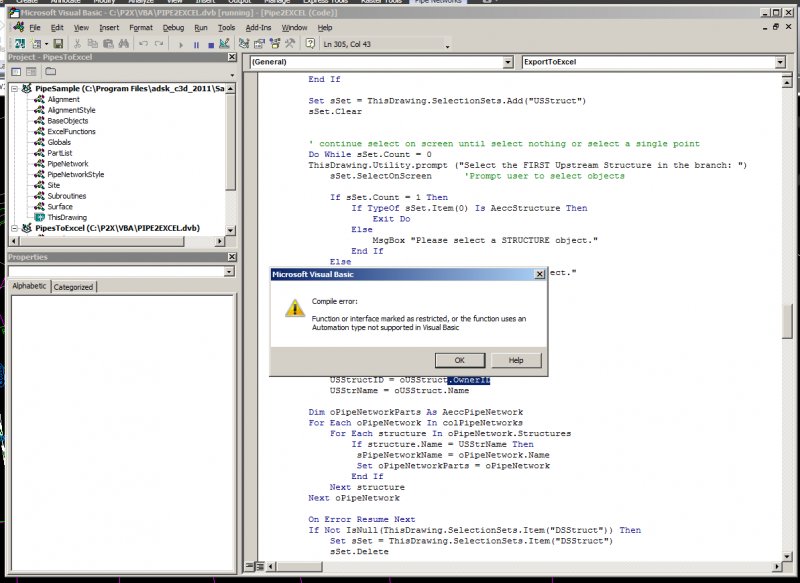Expand the PipesToExcel project tree node
800x583 pixels.
[14, 228]
